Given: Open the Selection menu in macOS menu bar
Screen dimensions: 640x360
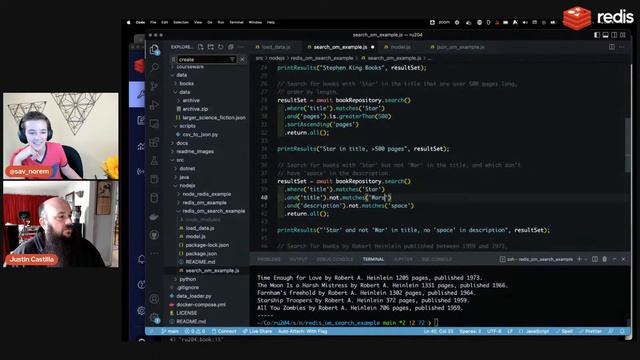Looking at the screenshot, I should click(x=181, y=22).
